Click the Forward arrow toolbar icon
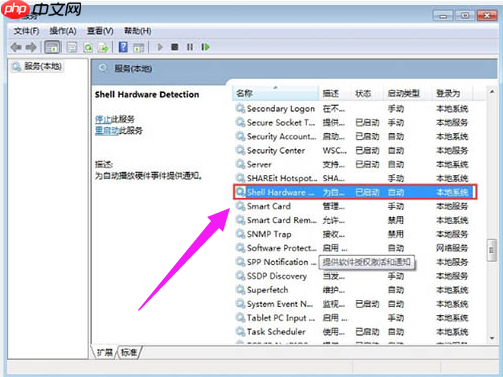This screenshot has width=503, height=377. 31,47
